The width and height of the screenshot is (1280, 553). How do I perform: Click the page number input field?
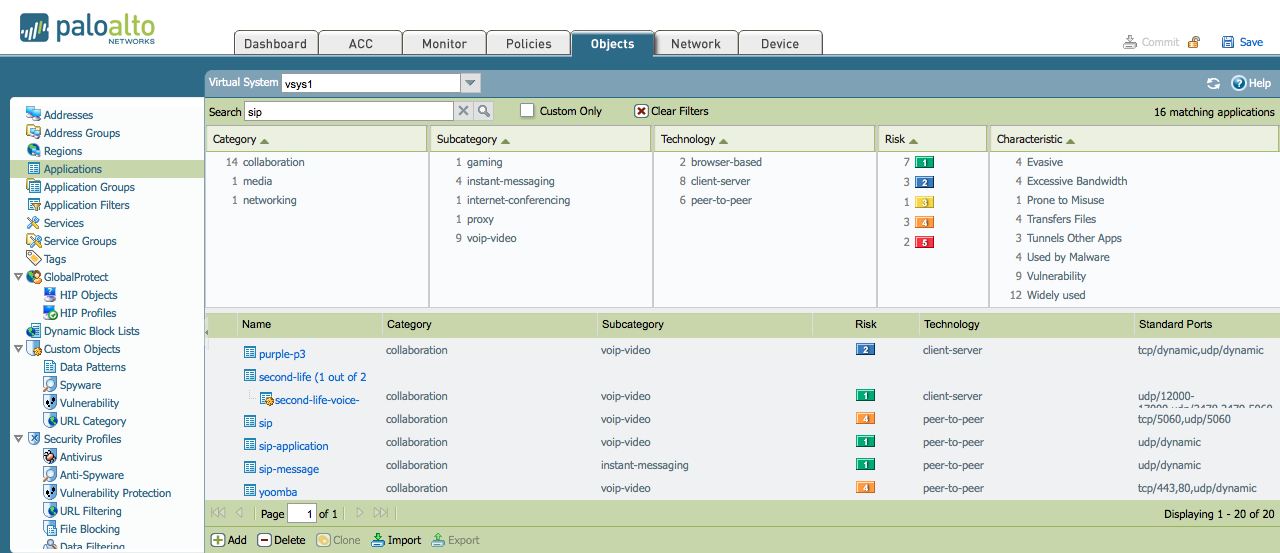tap(301, 513)
